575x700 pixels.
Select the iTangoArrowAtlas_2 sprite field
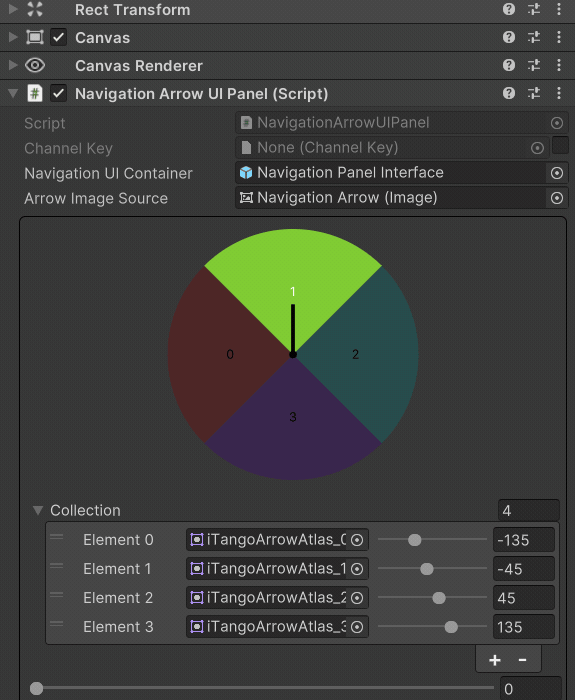(x=277, y=598)
